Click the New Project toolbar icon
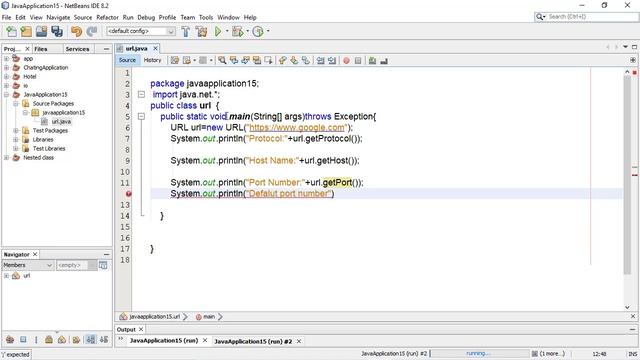This screenshot has width=640, height=360. click(x=26, y=31)
